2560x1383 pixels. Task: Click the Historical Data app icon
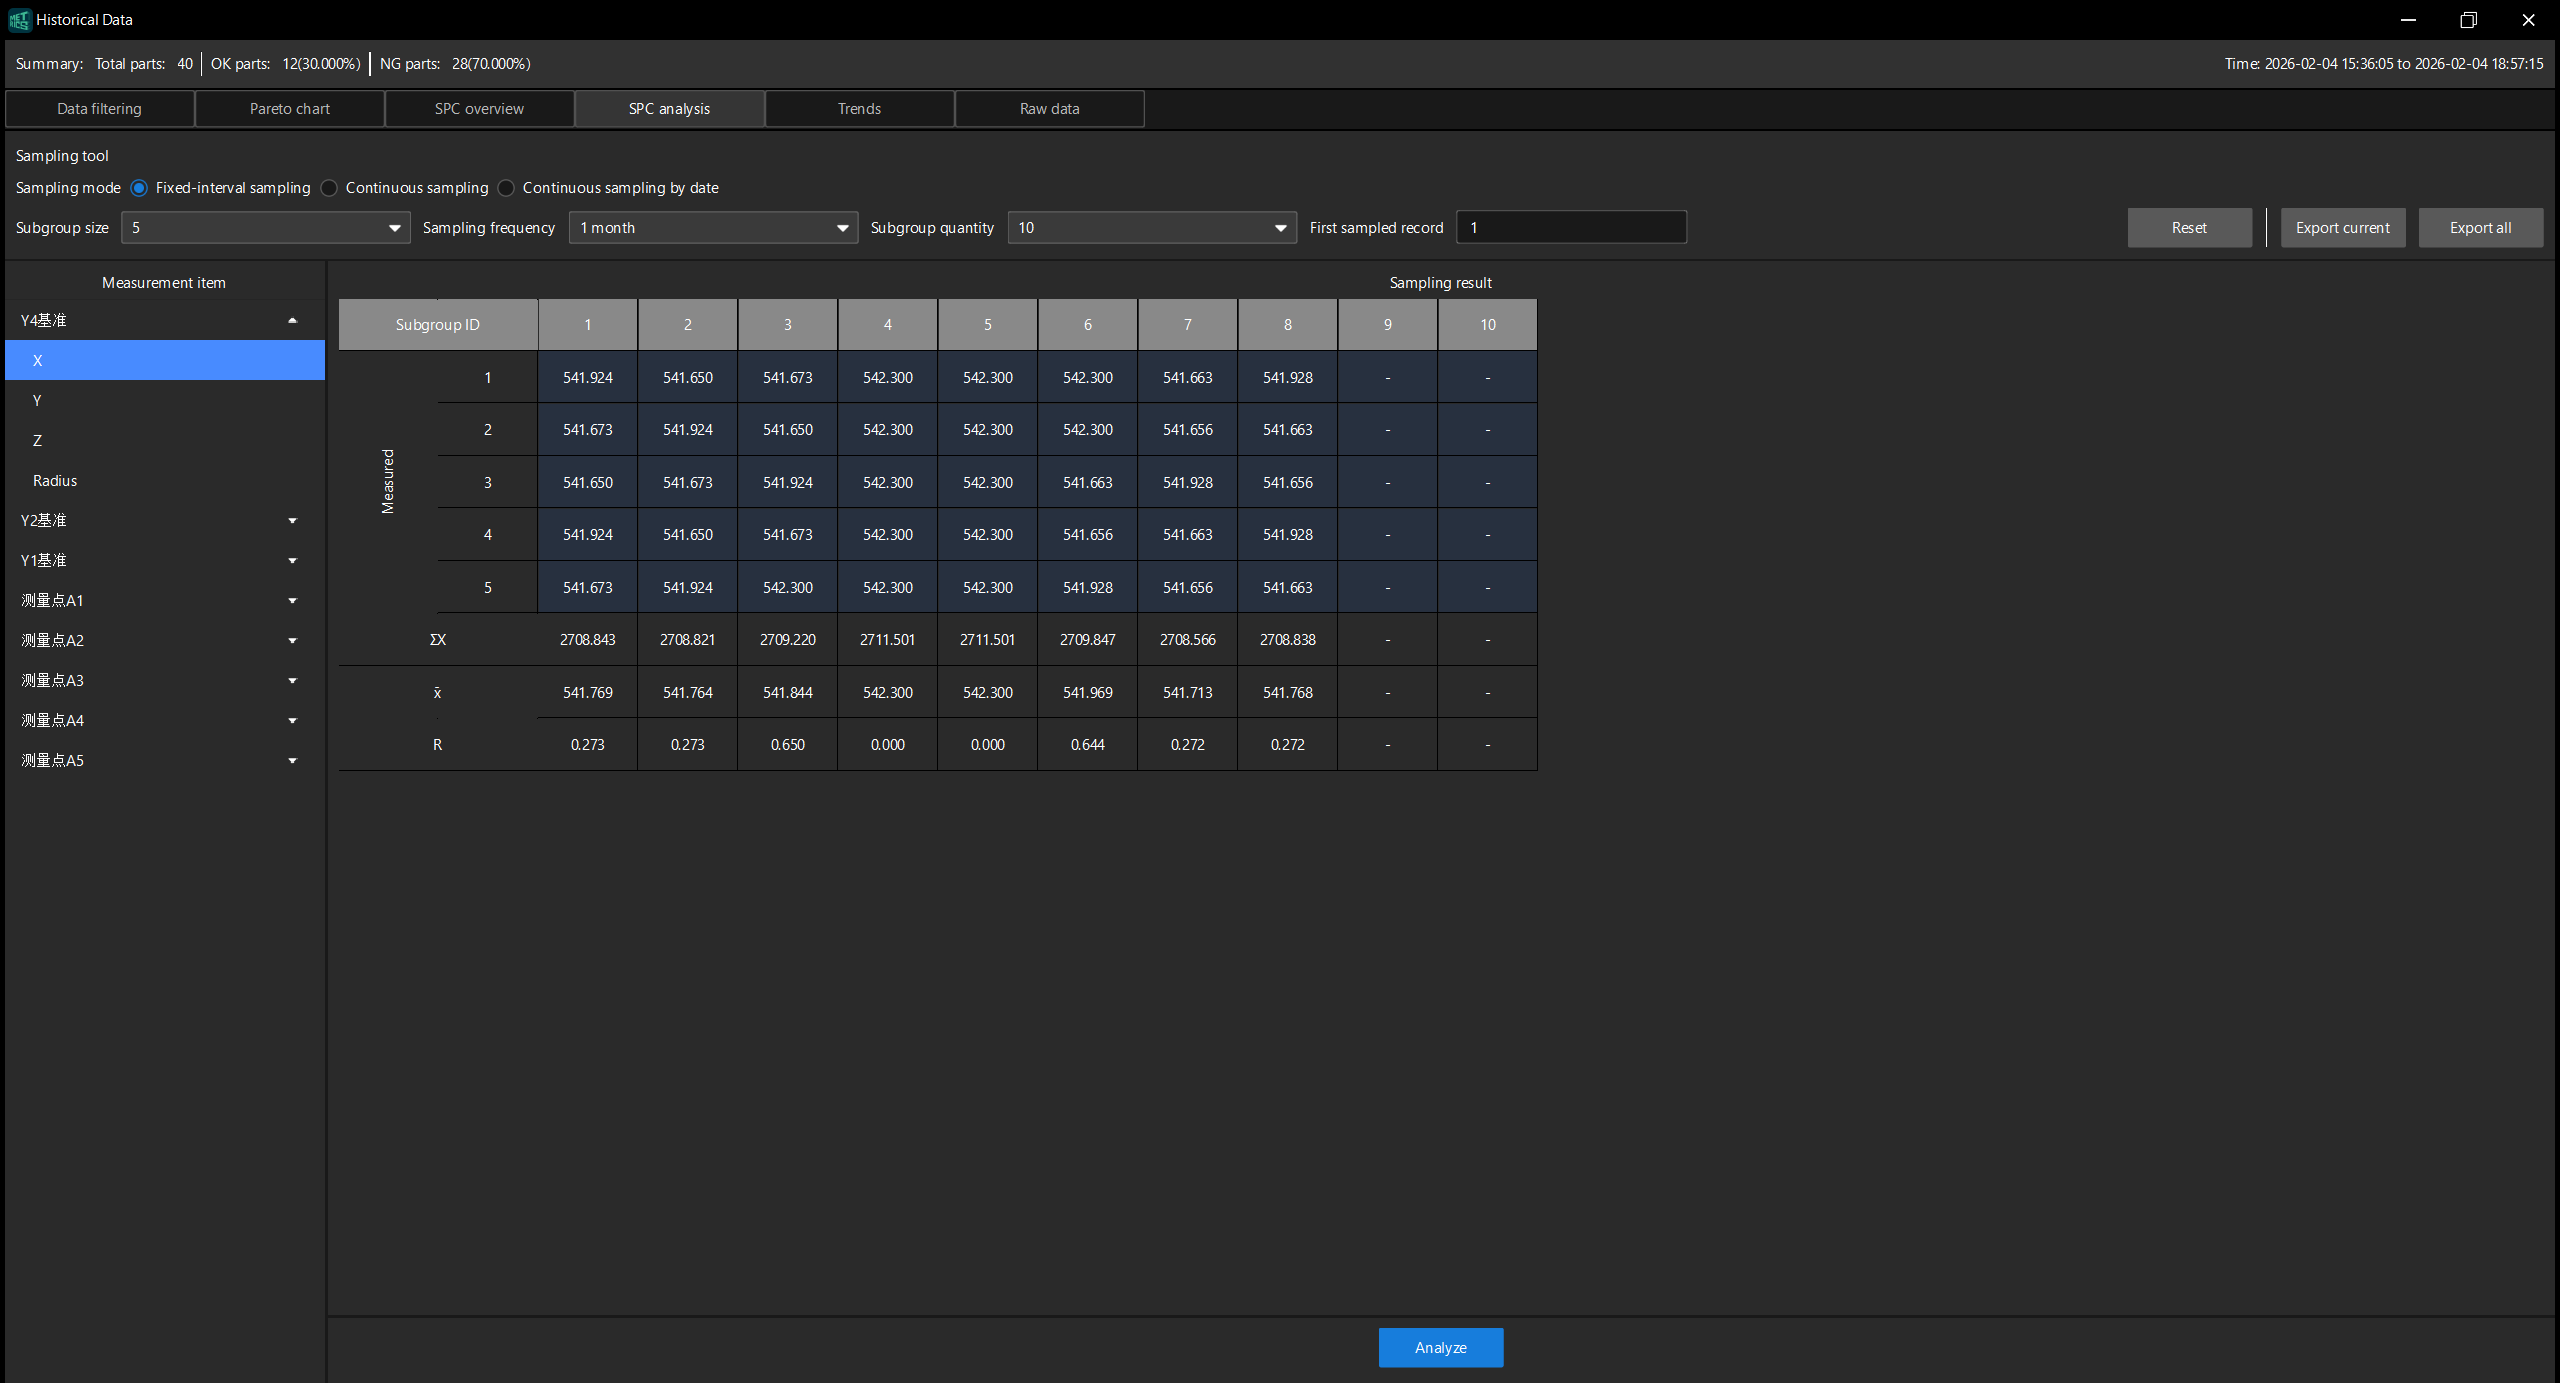(19, 19)
